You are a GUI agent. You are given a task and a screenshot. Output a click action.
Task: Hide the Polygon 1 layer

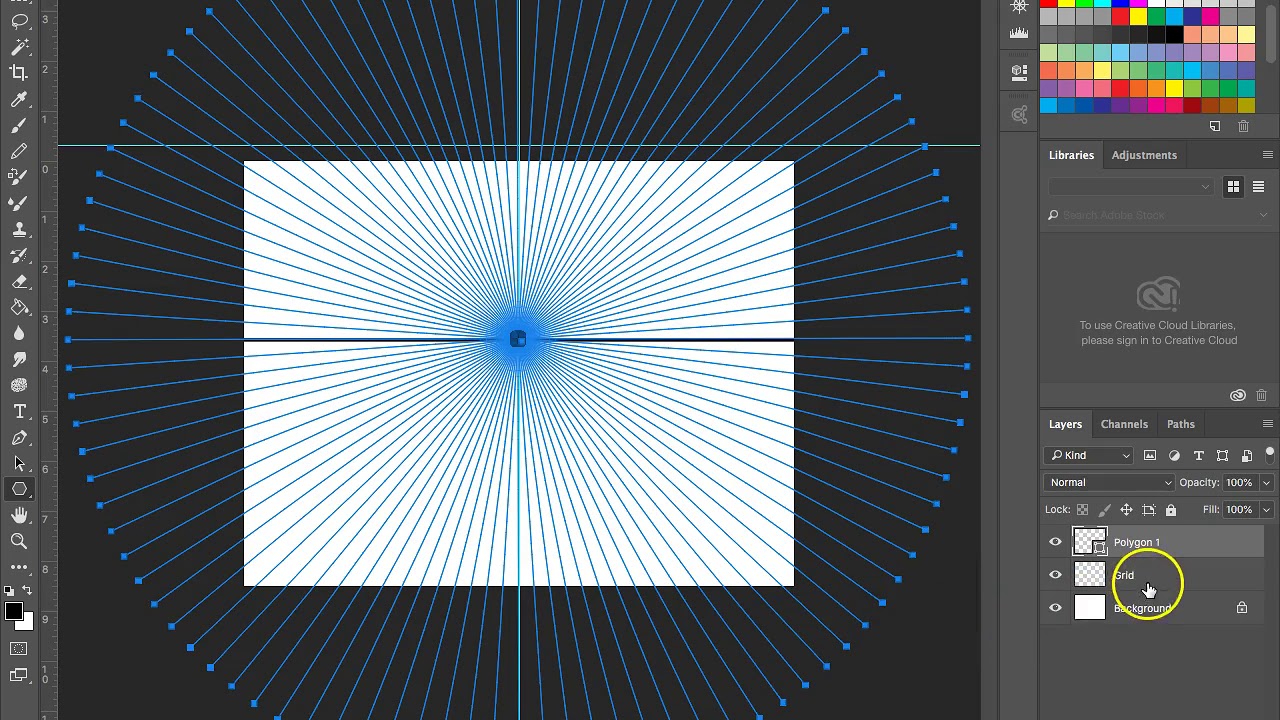coord(1055,542)
